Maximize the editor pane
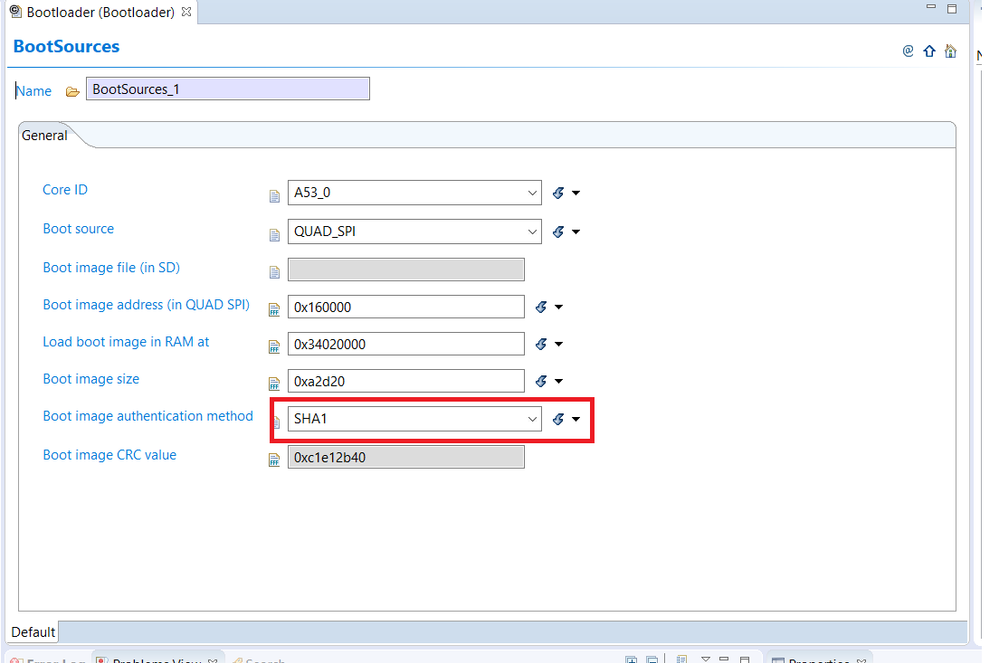This screenshot has height=663, width=999. tap(952, 8)
